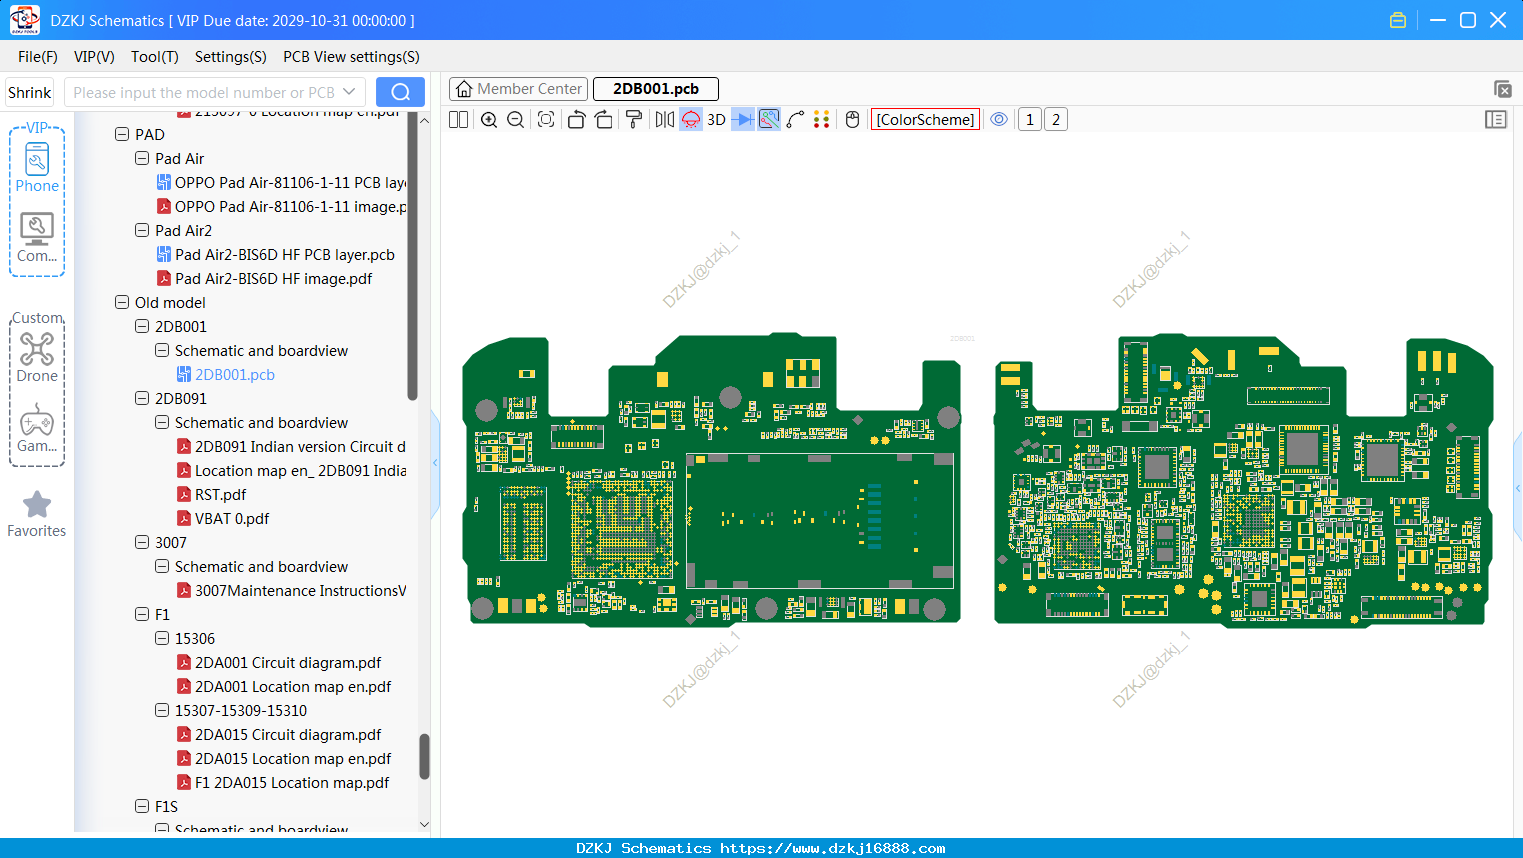This screenshot has width=1523, height=858.
Task: Toggle the net routing display icon
Action: (769, 119)
